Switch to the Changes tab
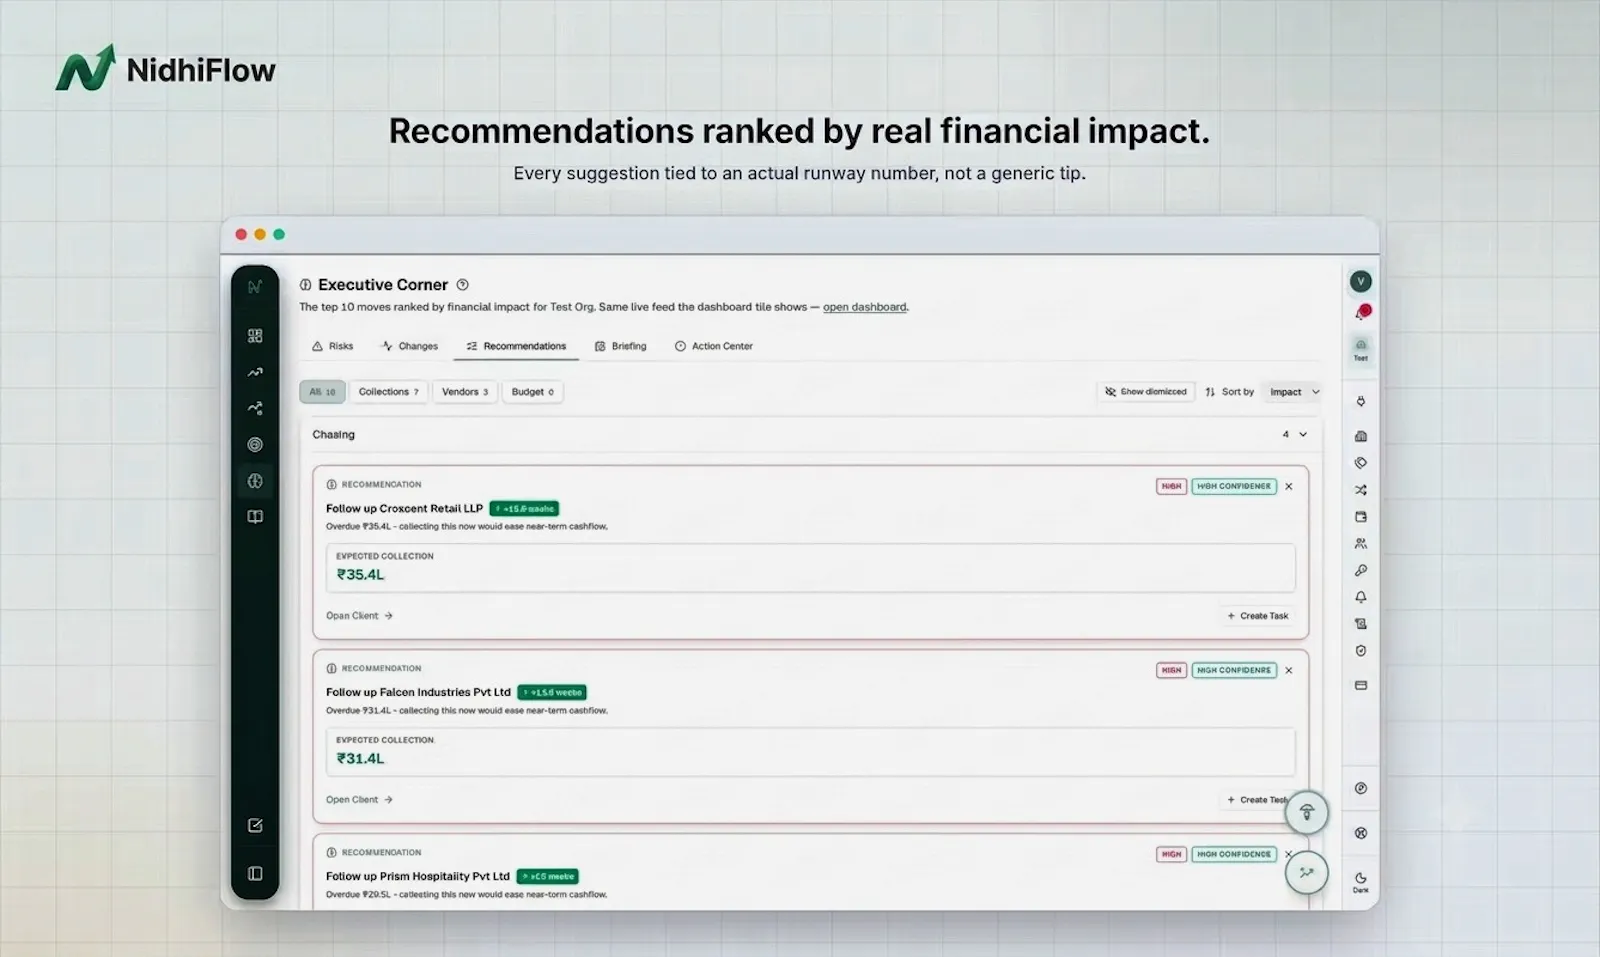Screen dimensions: 1600x957 (x=410, y=346)
